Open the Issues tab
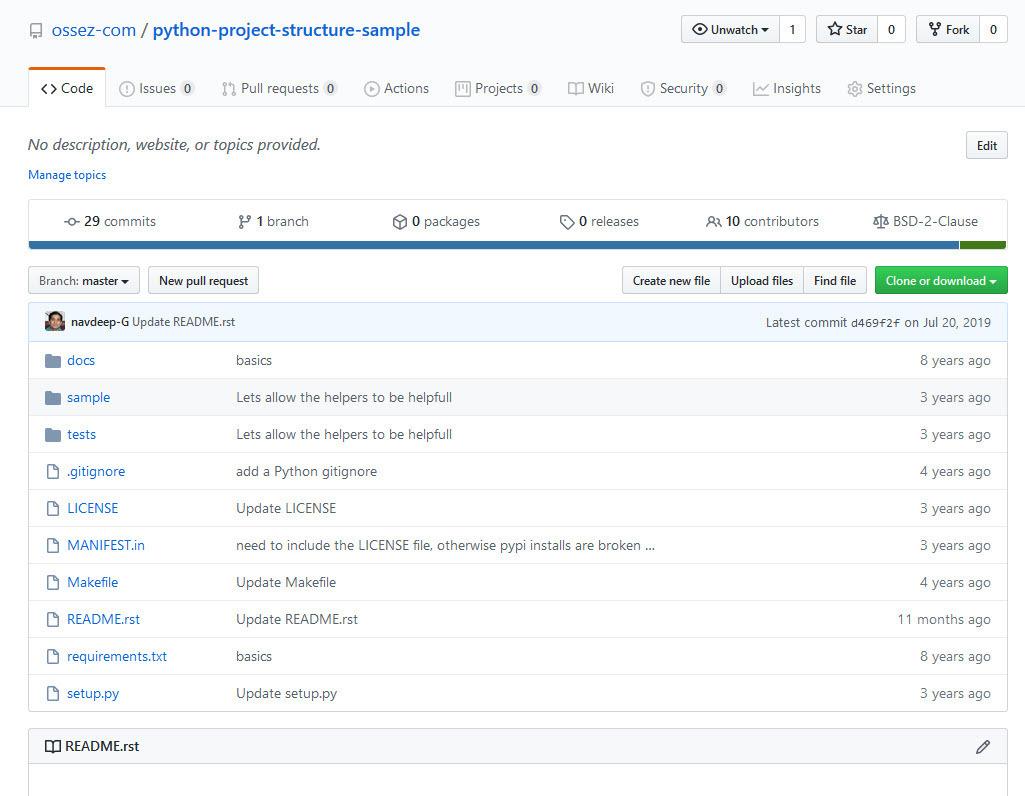The width and height of the screenshot is (1025, 796). coord(156,88)
